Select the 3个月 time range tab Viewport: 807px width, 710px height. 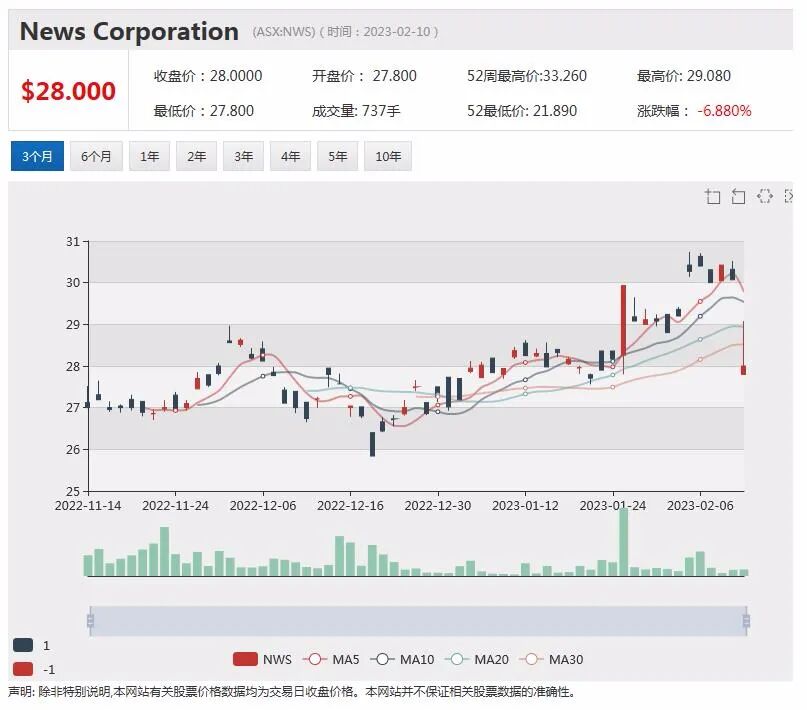tap(37, 156)
